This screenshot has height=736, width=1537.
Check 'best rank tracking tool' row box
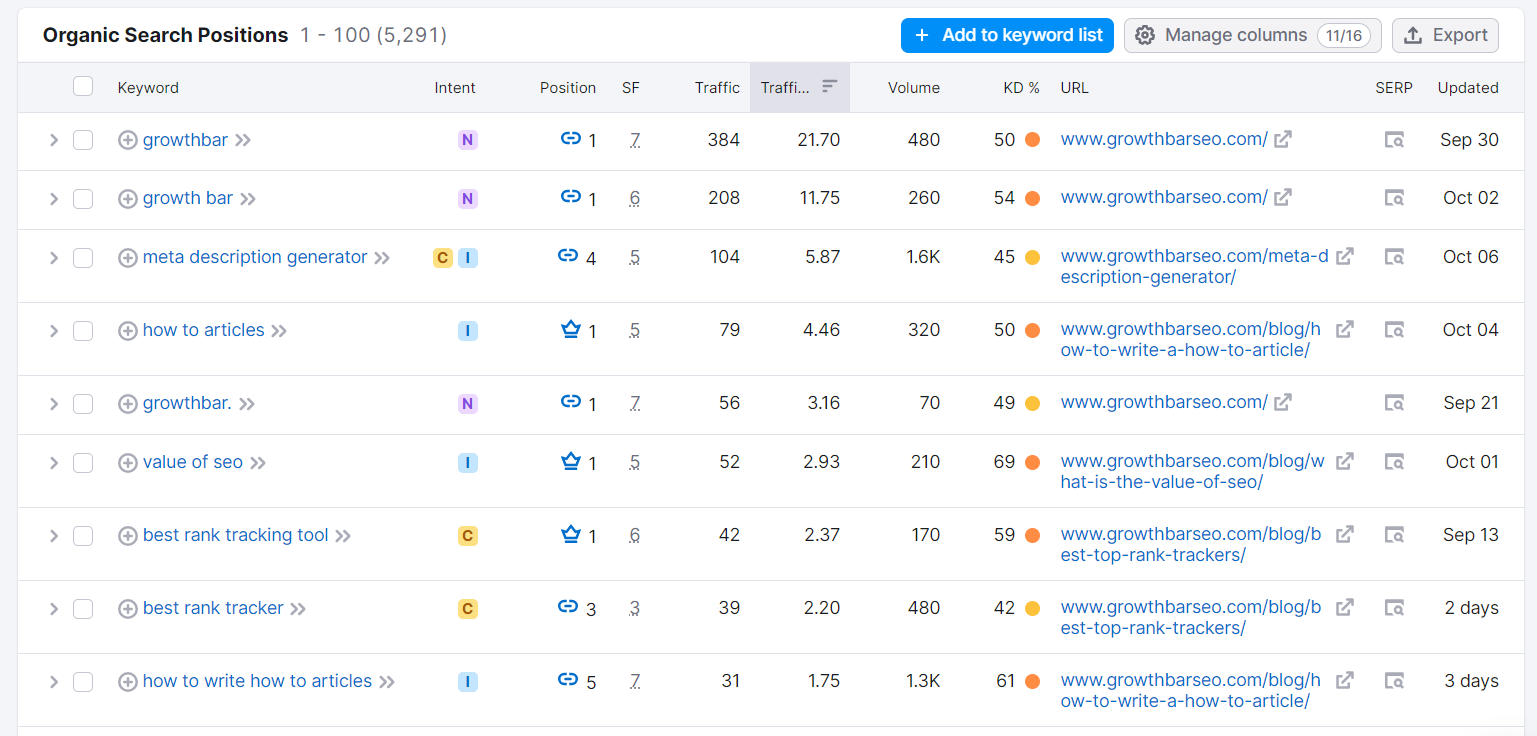(x=83, y=536)
